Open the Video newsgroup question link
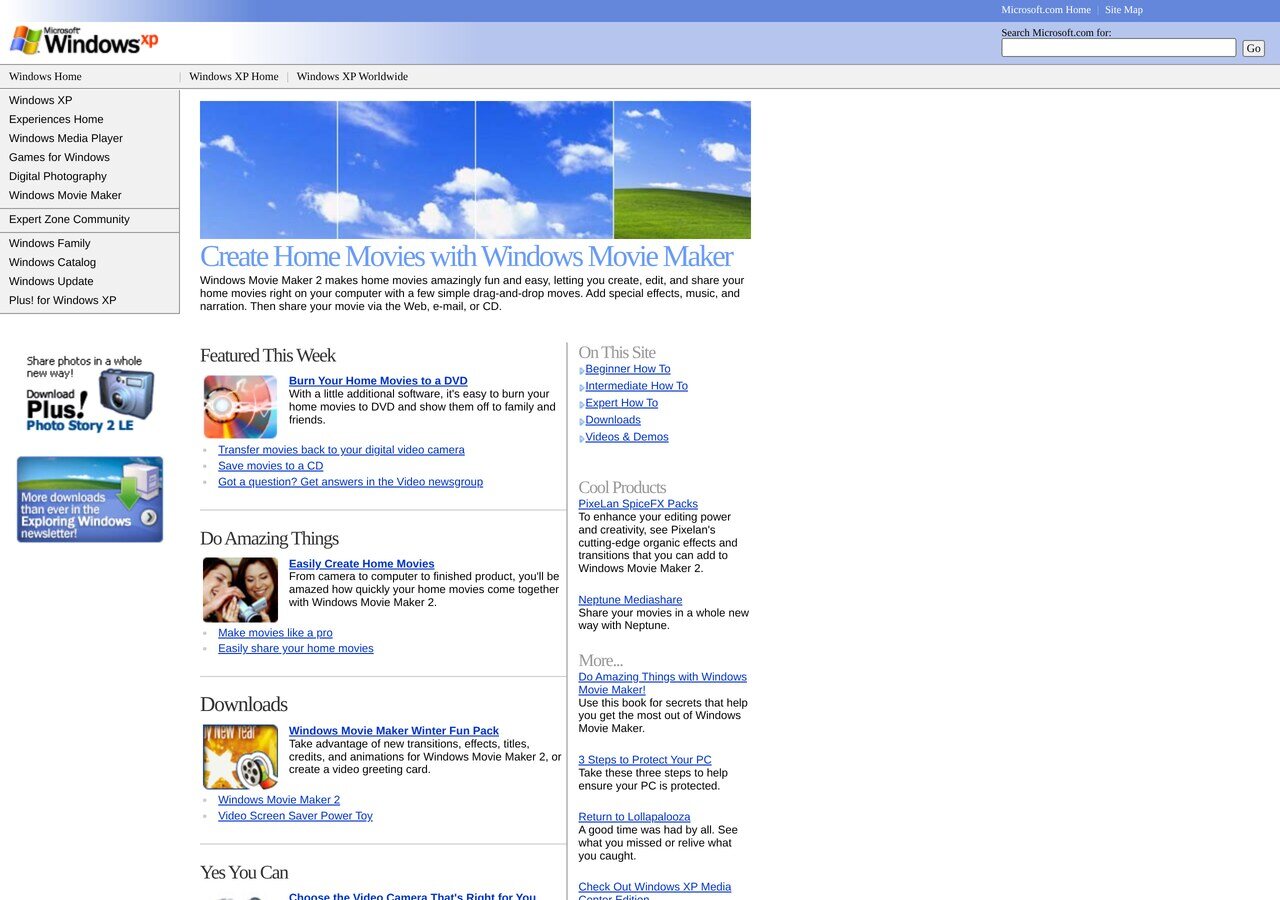The height and width of the screenshot is (900, 1280). (350, 482)
